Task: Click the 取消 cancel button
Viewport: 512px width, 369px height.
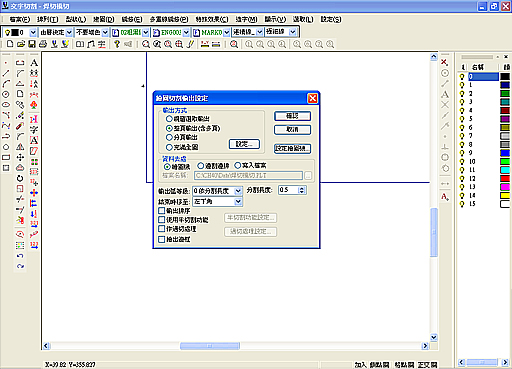Action: pos(292,130)
